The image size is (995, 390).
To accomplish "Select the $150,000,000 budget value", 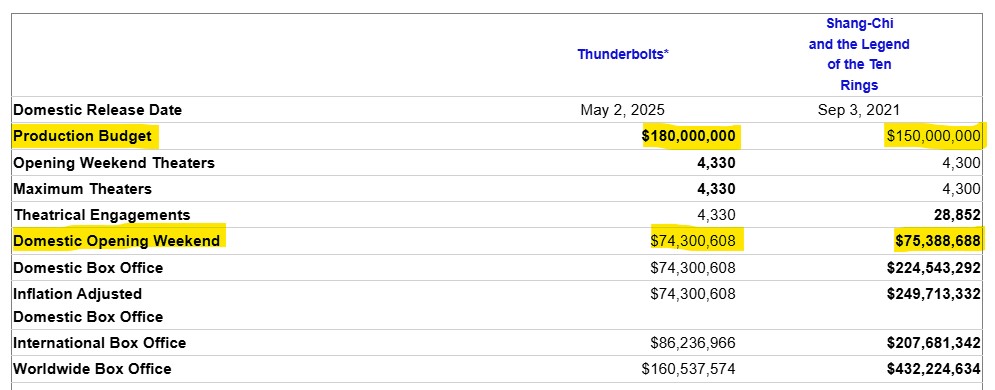I will [x=933, y=136].
